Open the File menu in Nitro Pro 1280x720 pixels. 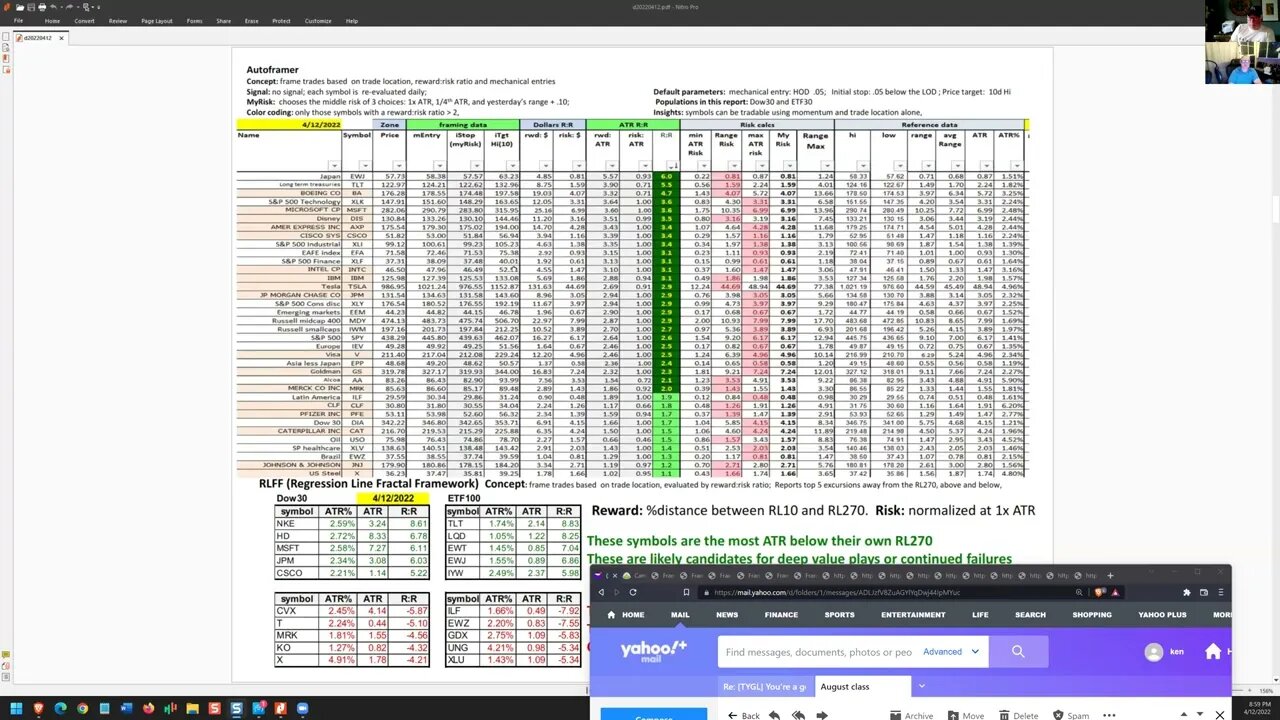click(x=18, y=21)
